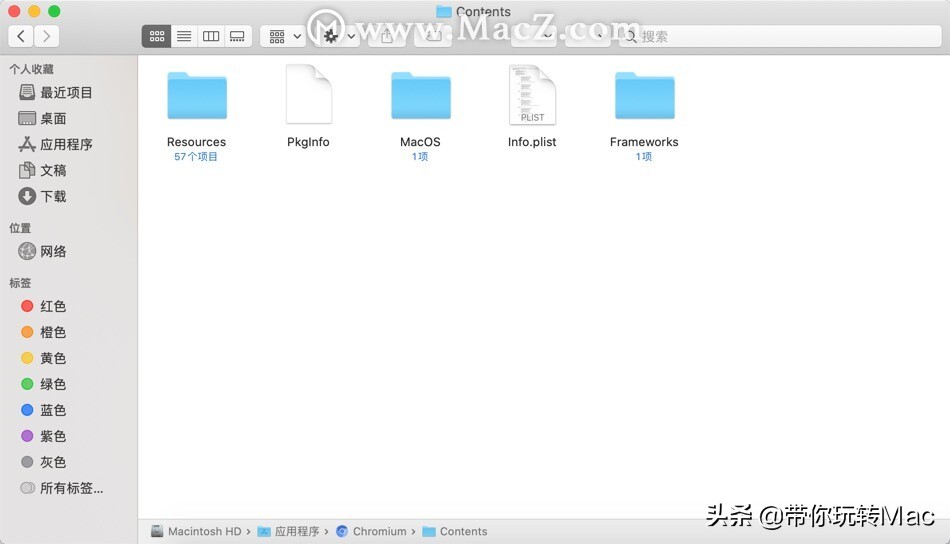Open the group-by arrangement dropdown
The image size is (950, 544).
(x=284, y=36)
